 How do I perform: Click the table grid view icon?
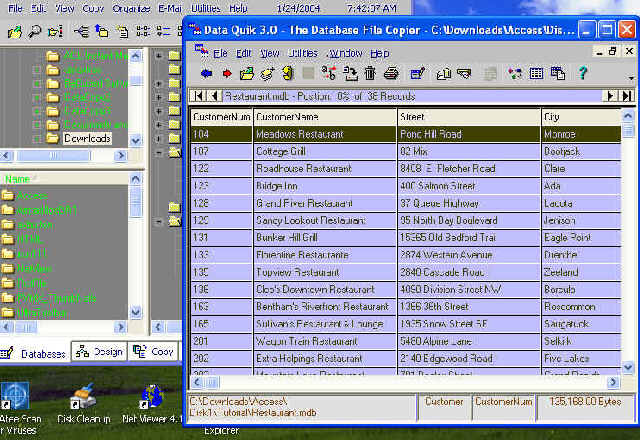536,74
